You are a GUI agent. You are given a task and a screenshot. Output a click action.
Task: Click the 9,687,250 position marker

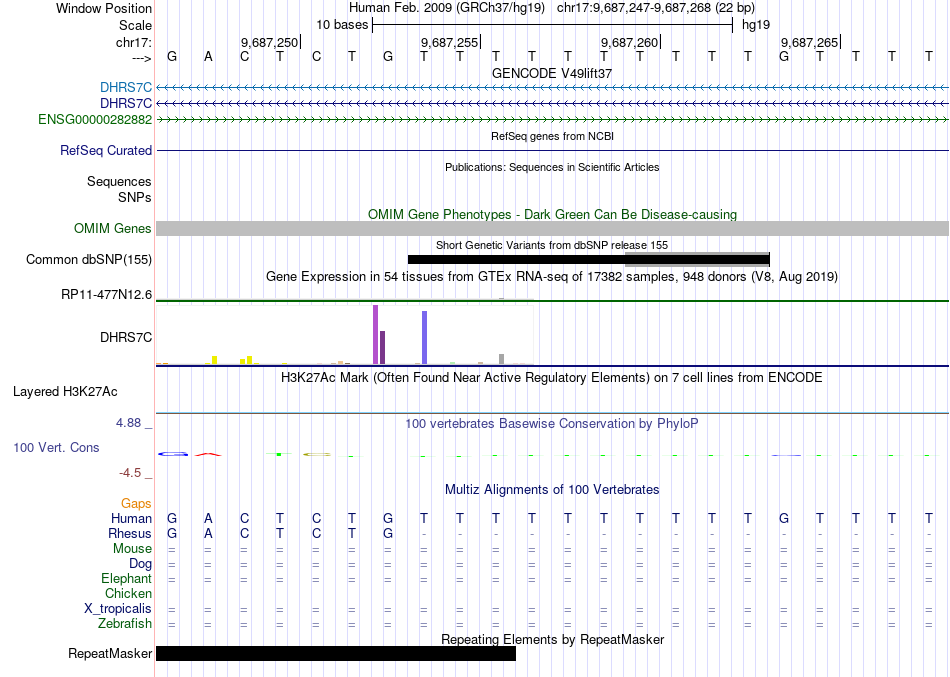tap(270, 42)
